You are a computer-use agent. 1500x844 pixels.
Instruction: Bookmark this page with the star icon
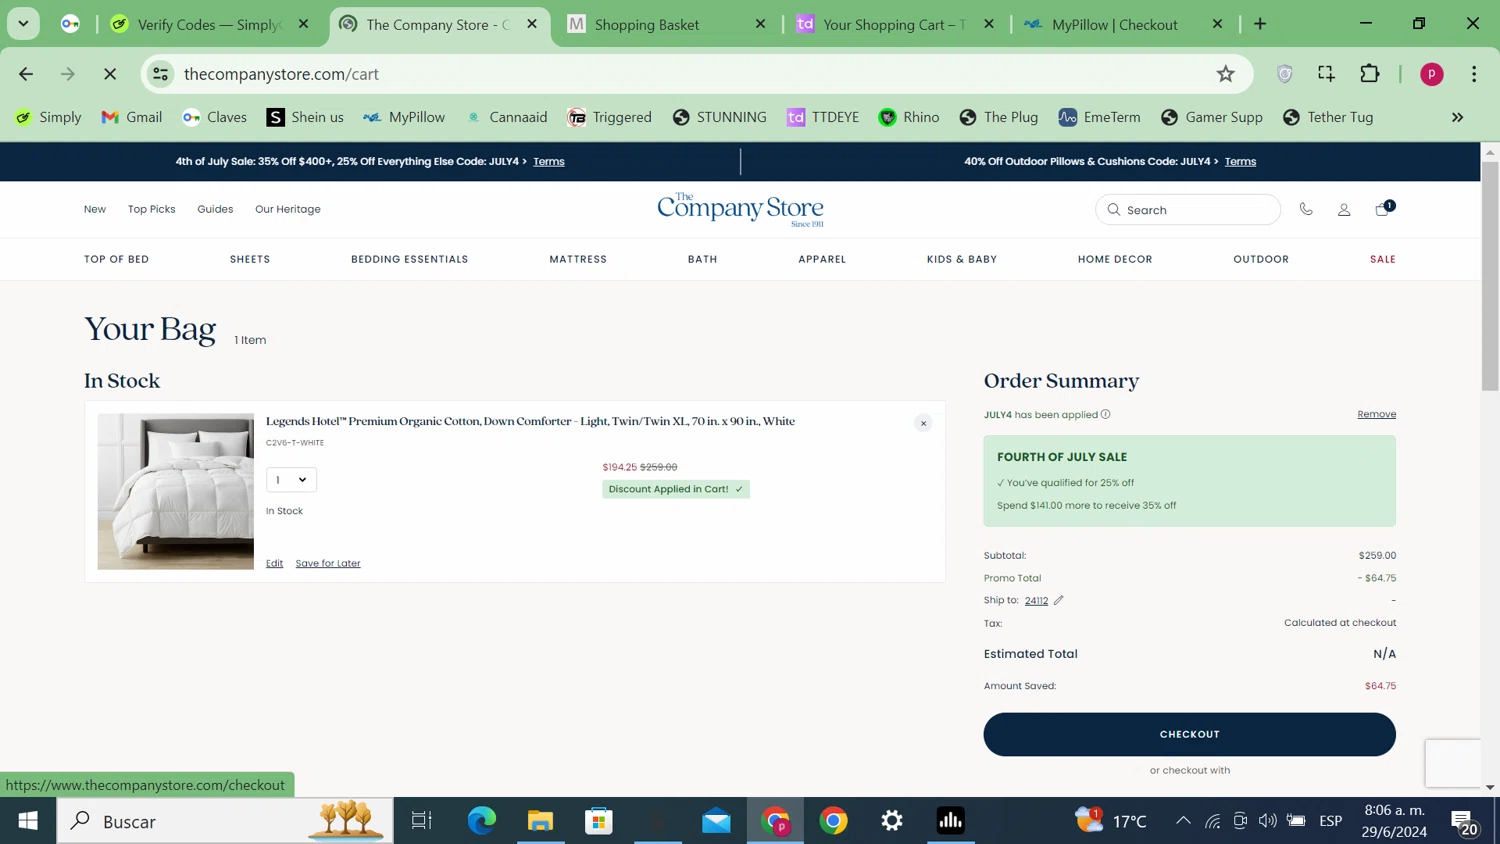point(1225,74)
